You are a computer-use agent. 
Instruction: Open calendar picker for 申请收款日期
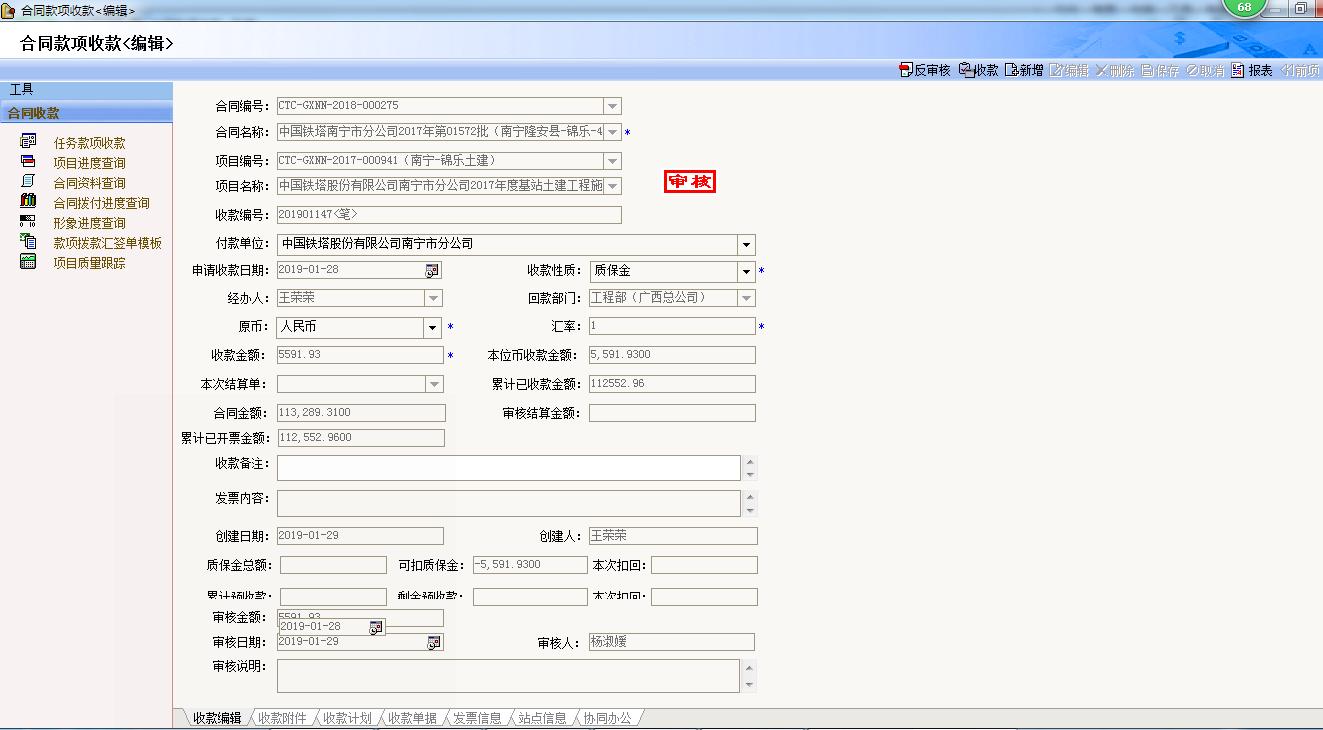tap(432, 271)
